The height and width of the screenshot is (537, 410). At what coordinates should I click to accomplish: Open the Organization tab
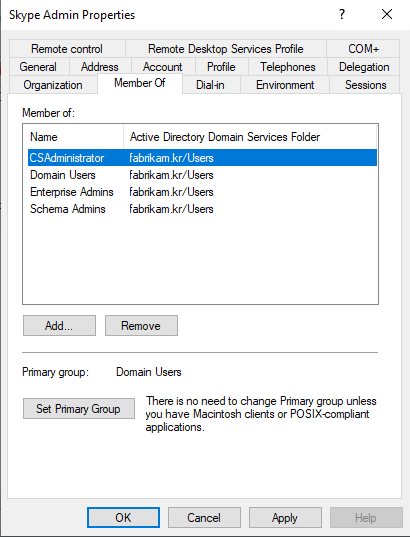pyautogui.click(x=53, y=85)
